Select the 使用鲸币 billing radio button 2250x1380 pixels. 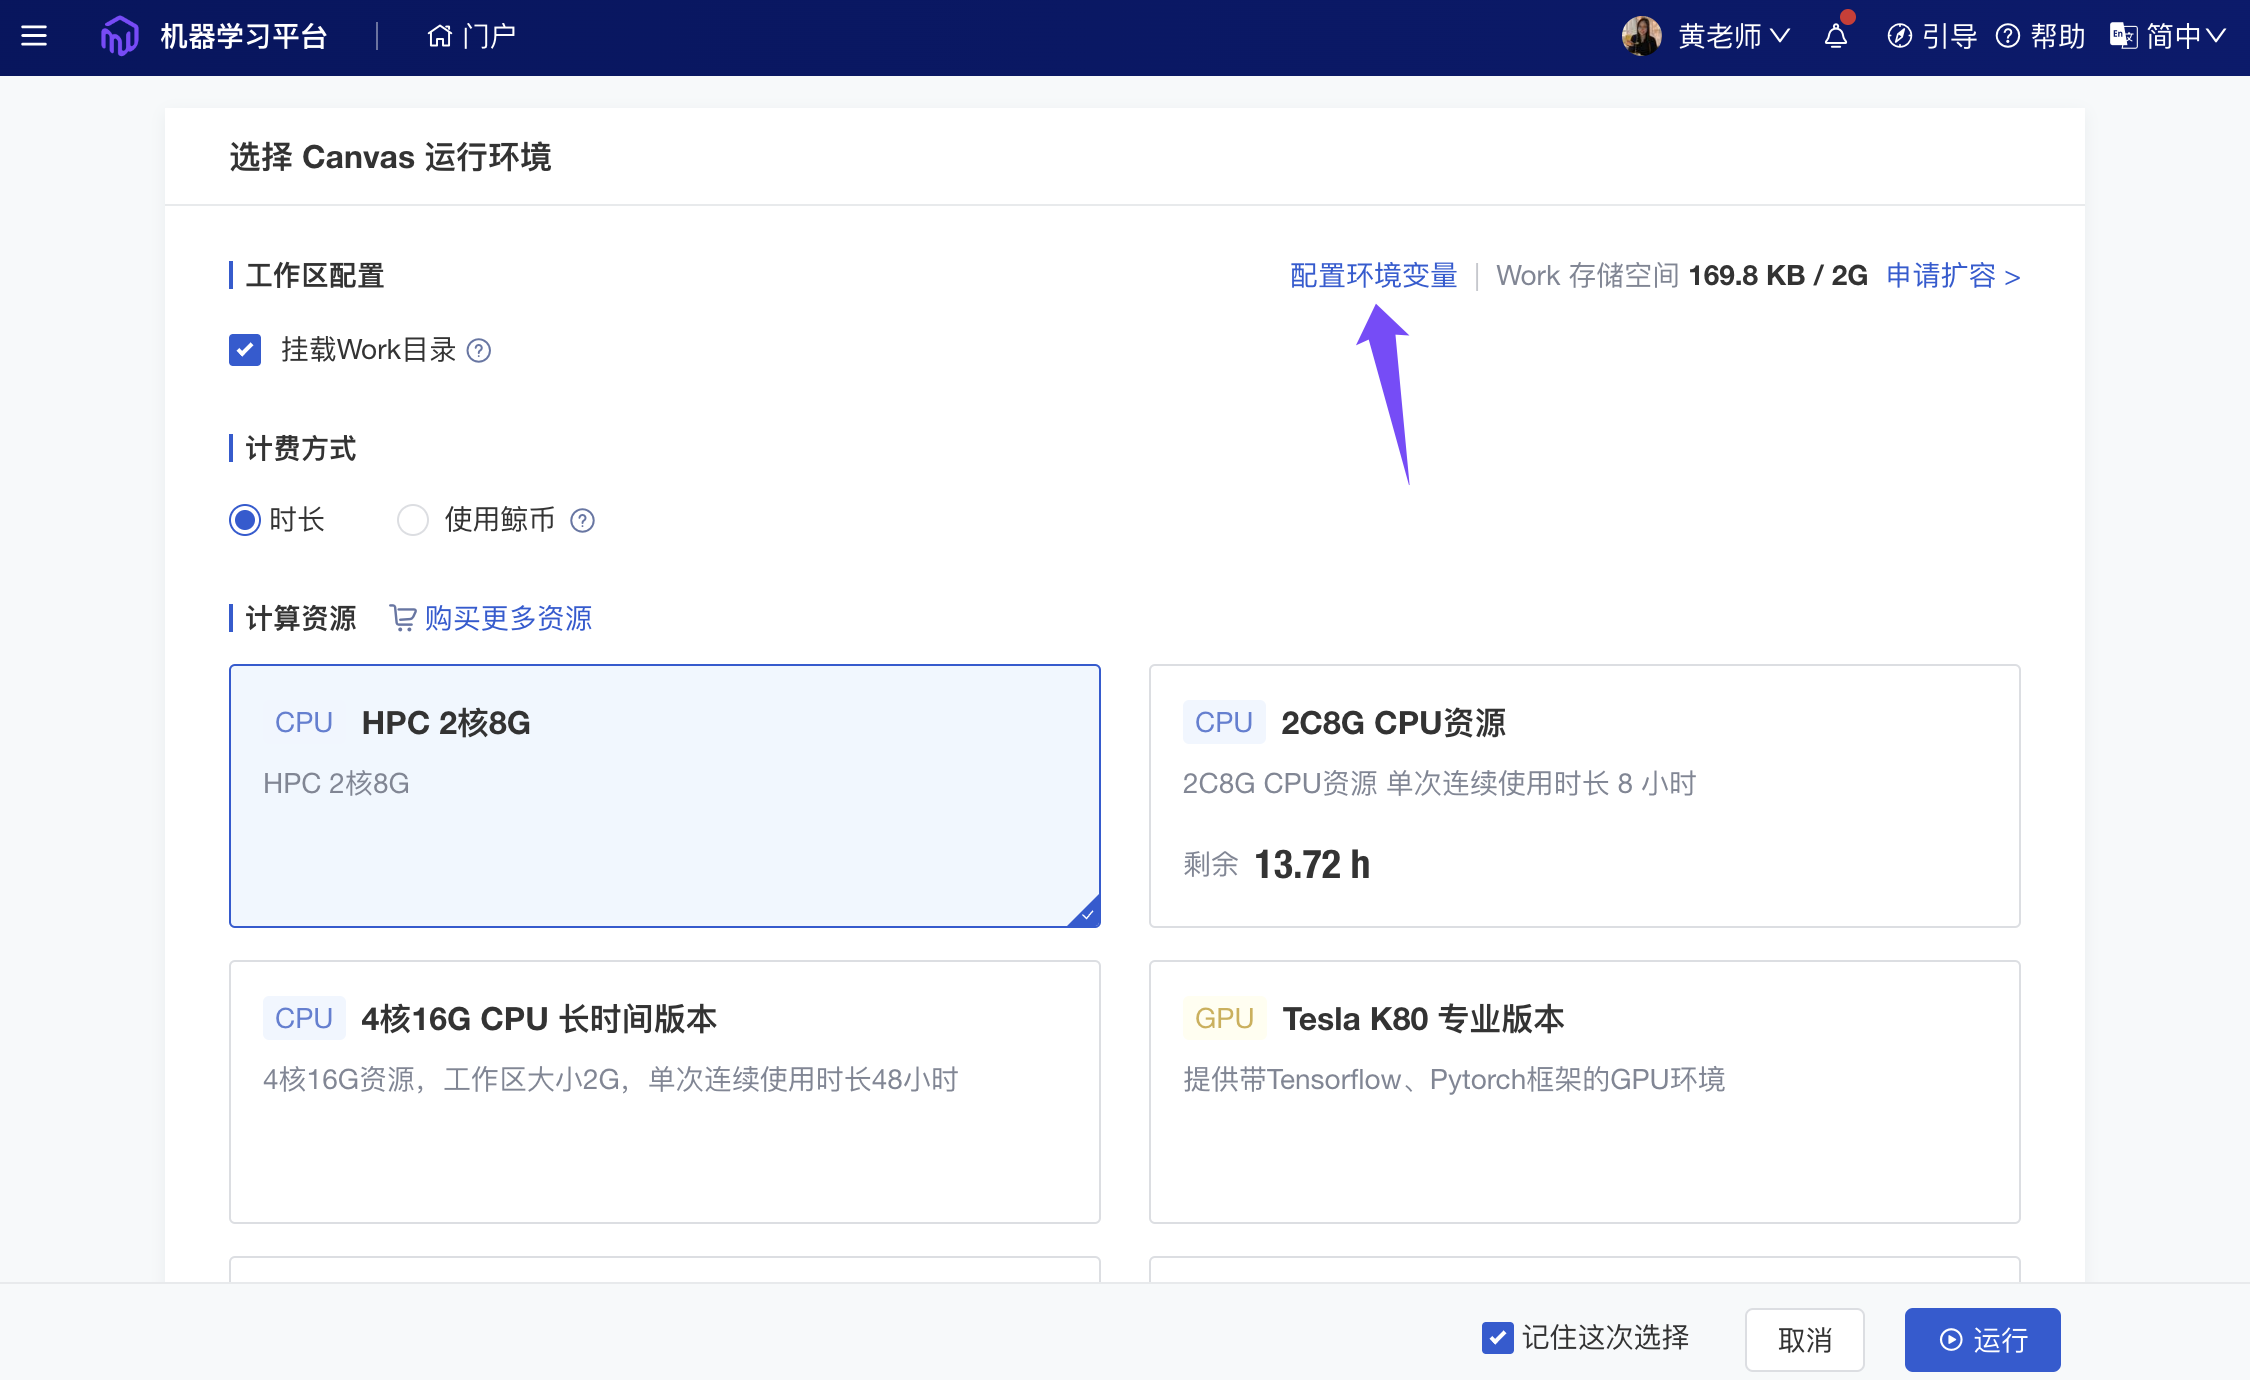click(x=413, y=520)
